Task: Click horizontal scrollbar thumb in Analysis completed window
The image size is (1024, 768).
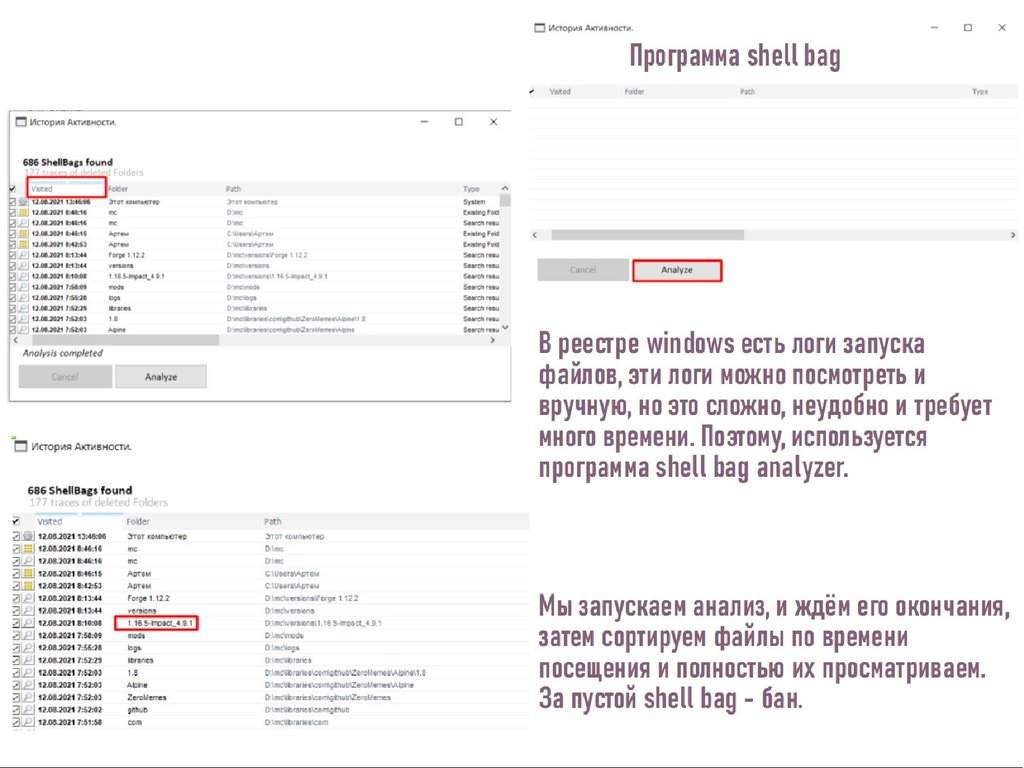Action: [125, 340]
